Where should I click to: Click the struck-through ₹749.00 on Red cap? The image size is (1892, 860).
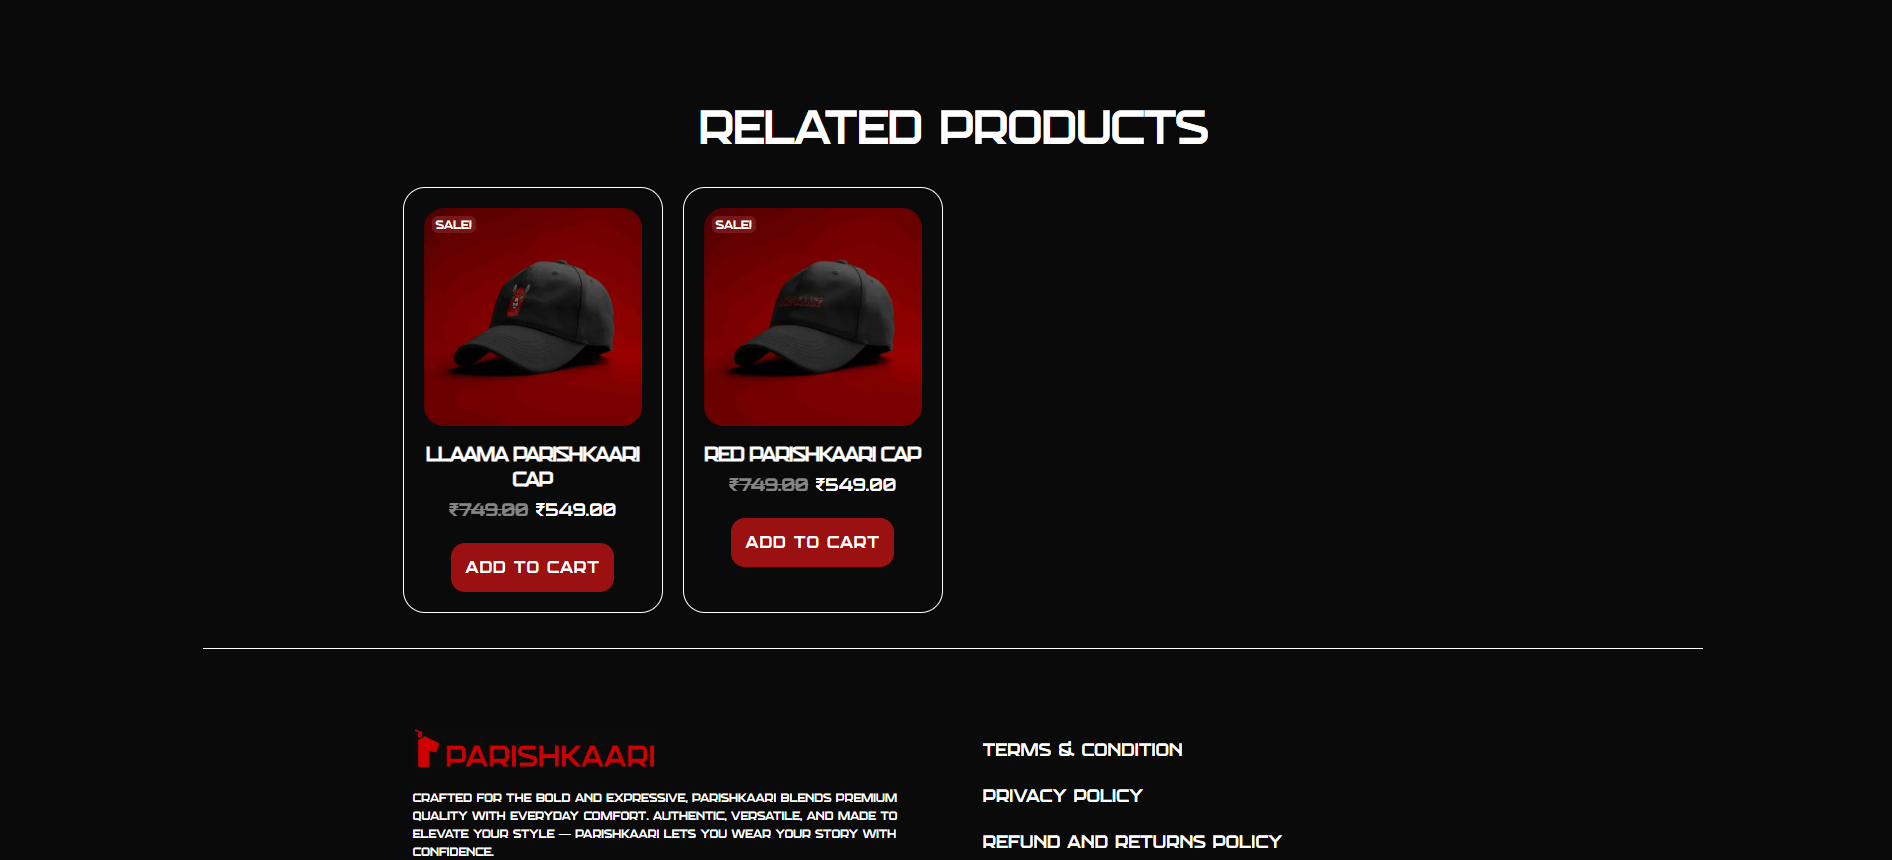[768, 485]
